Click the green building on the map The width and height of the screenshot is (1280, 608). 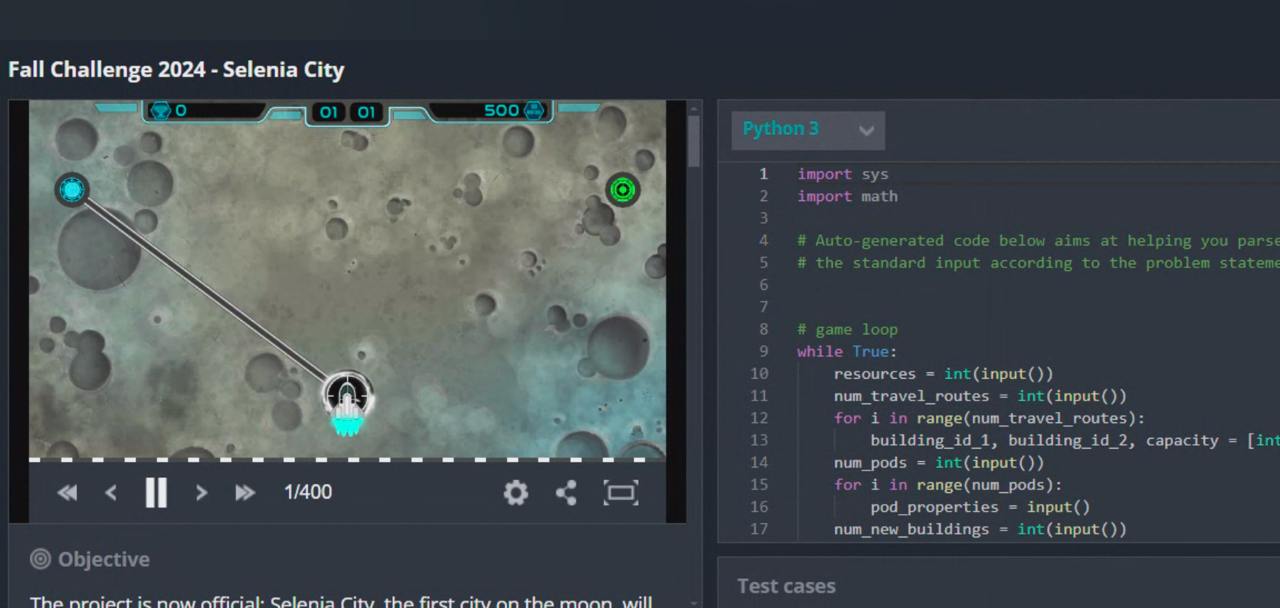tap(622, 189)
